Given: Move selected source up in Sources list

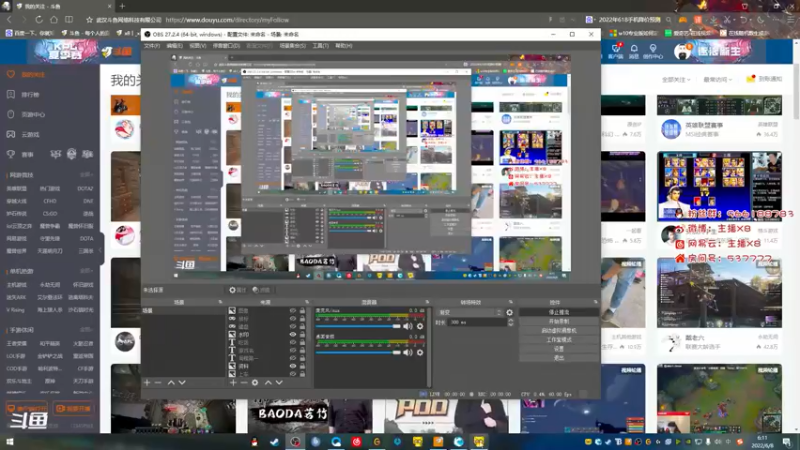Looking at the screenshot, I should click(x=268, y=382).
